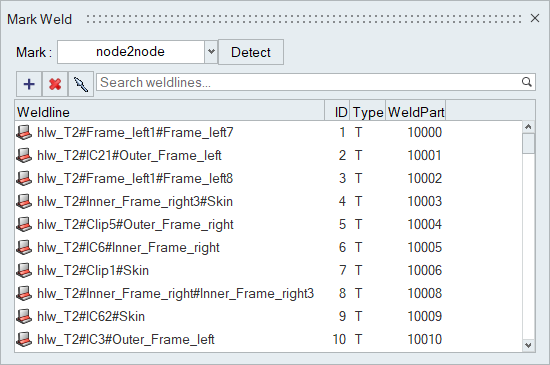Click the node2node combo box field
The width and height of the screenshot is (550, 365).
coord(130,52)
